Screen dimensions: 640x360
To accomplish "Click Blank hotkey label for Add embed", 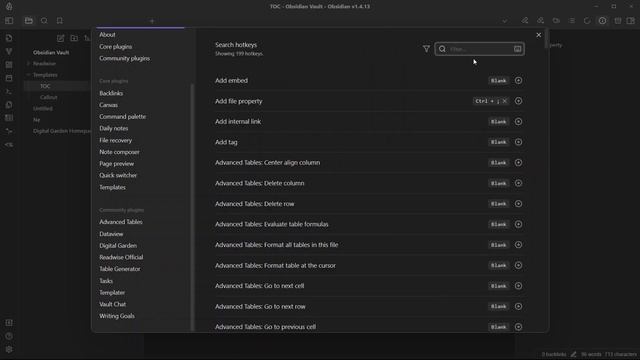I will click(498, 80).
